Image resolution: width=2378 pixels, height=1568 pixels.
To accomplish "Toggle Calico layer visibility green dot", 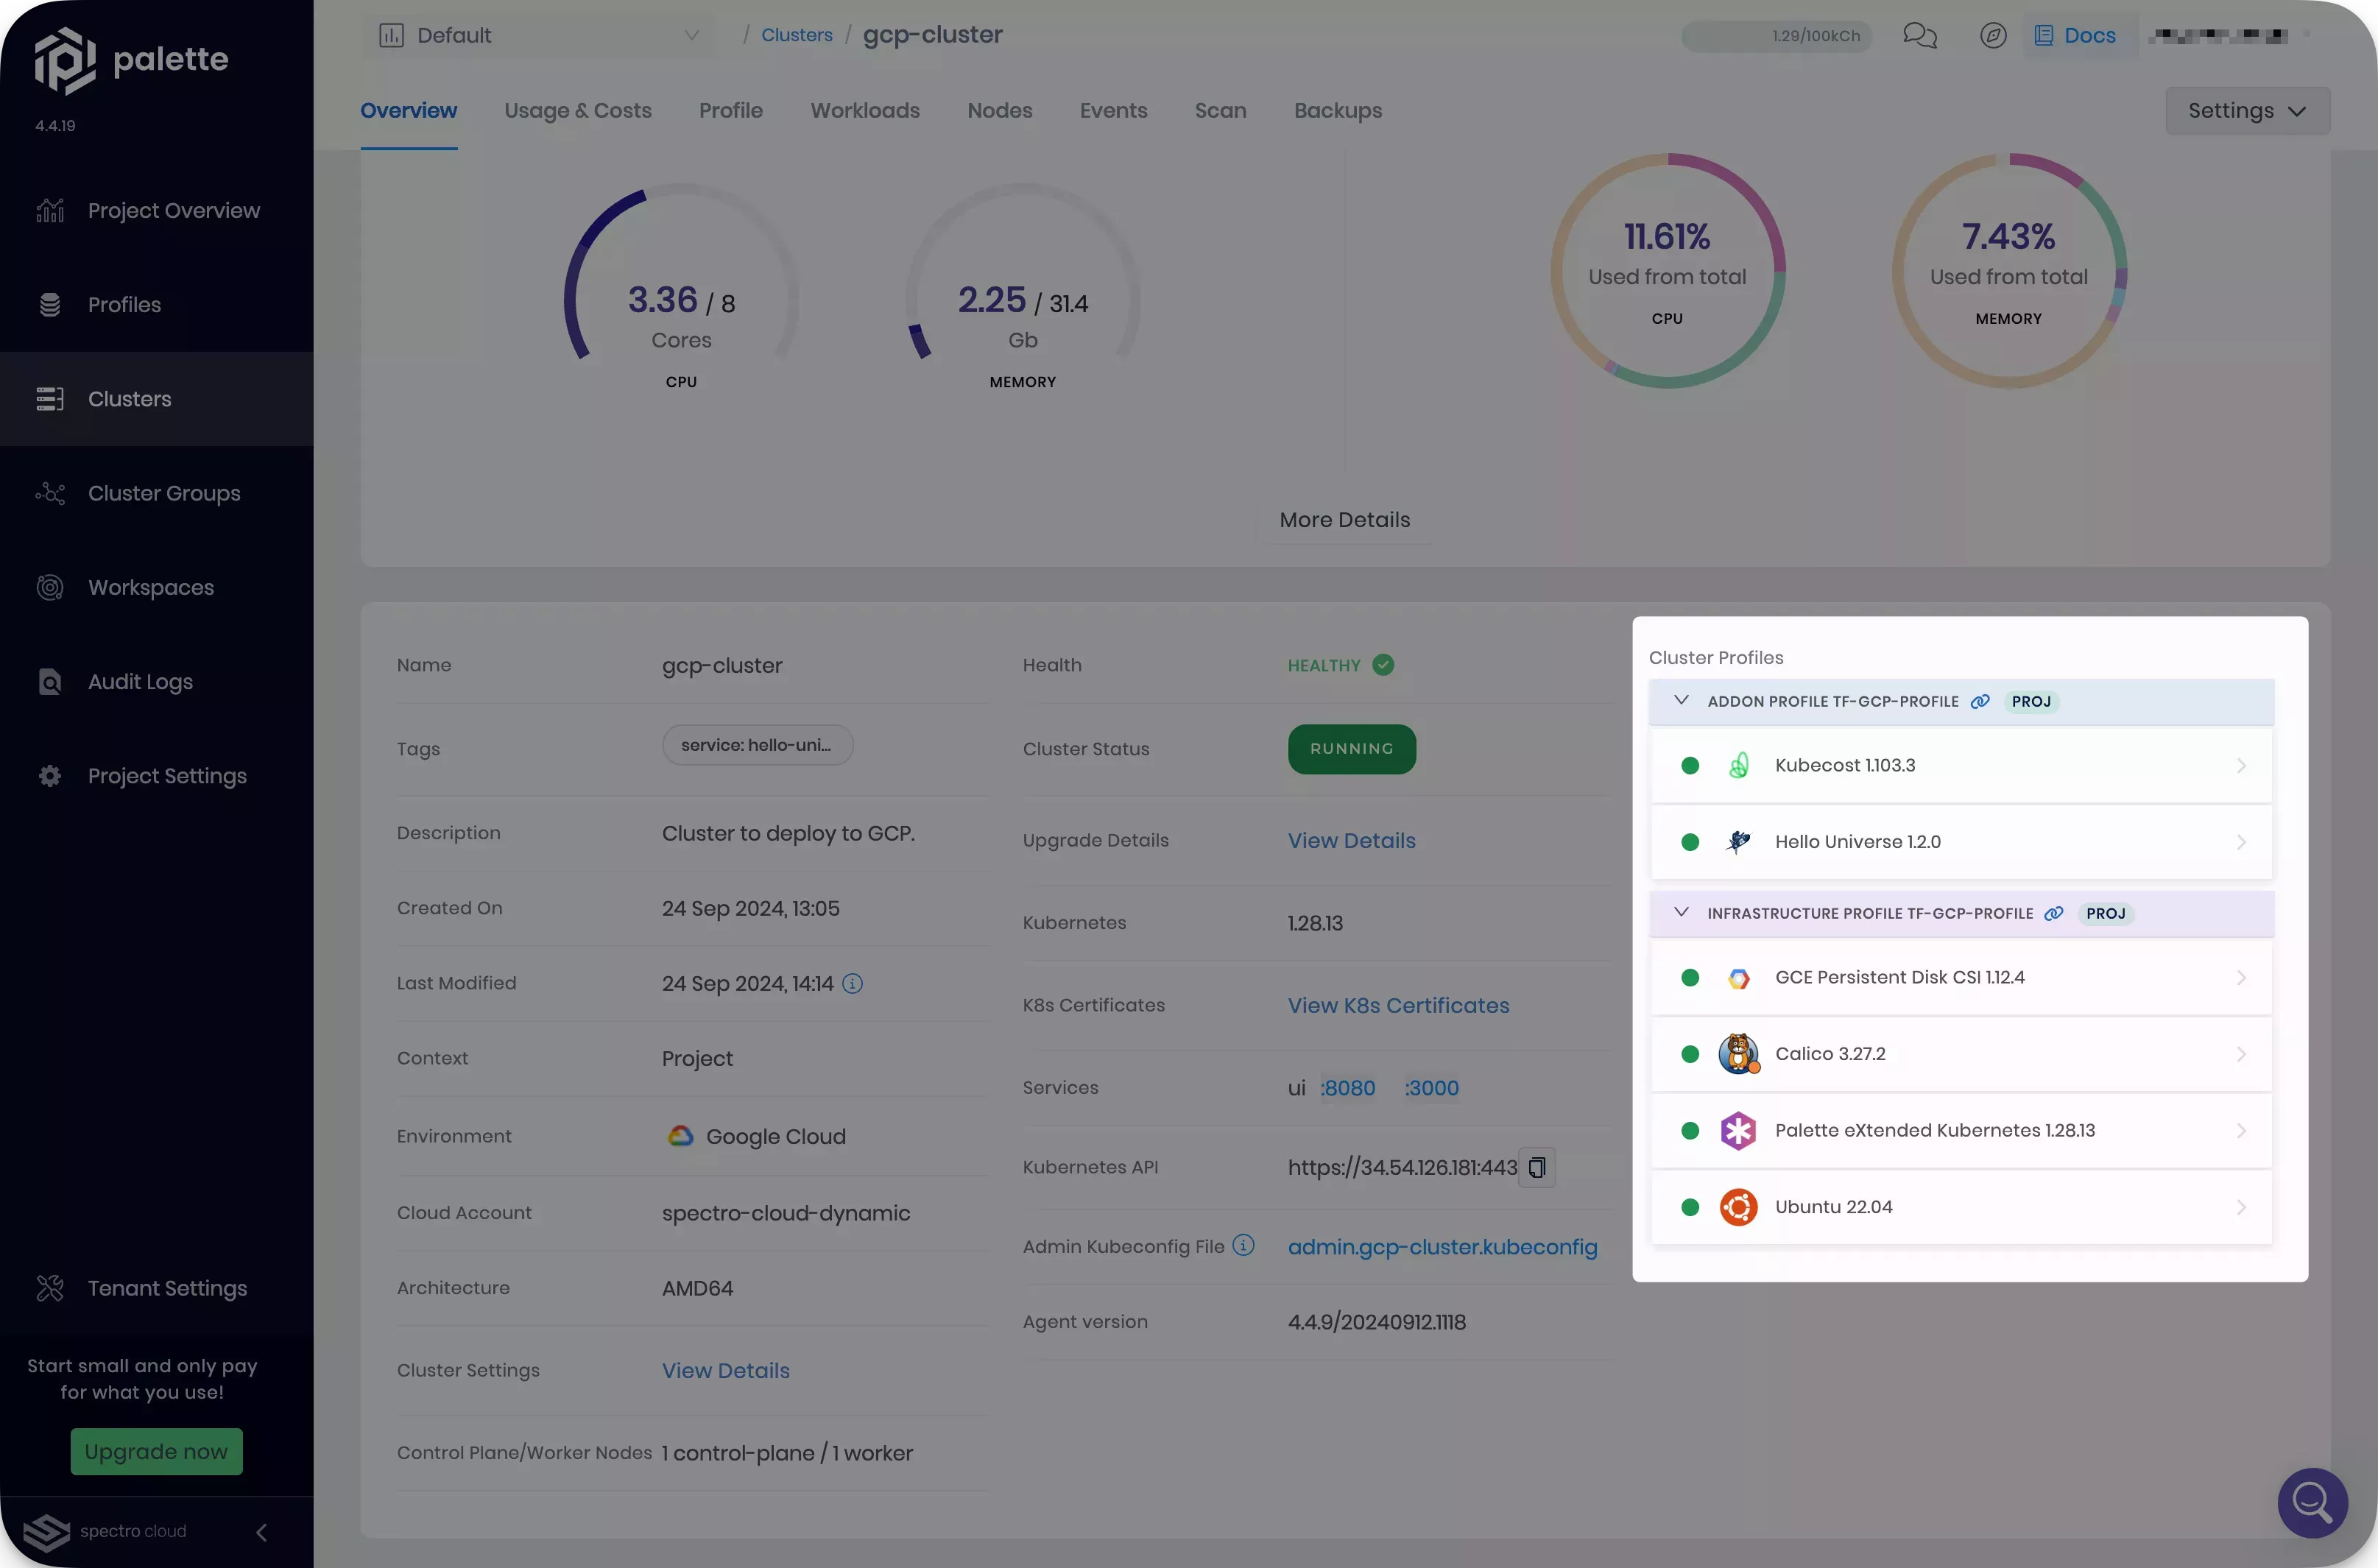I will click(x=1689, y=1053).
